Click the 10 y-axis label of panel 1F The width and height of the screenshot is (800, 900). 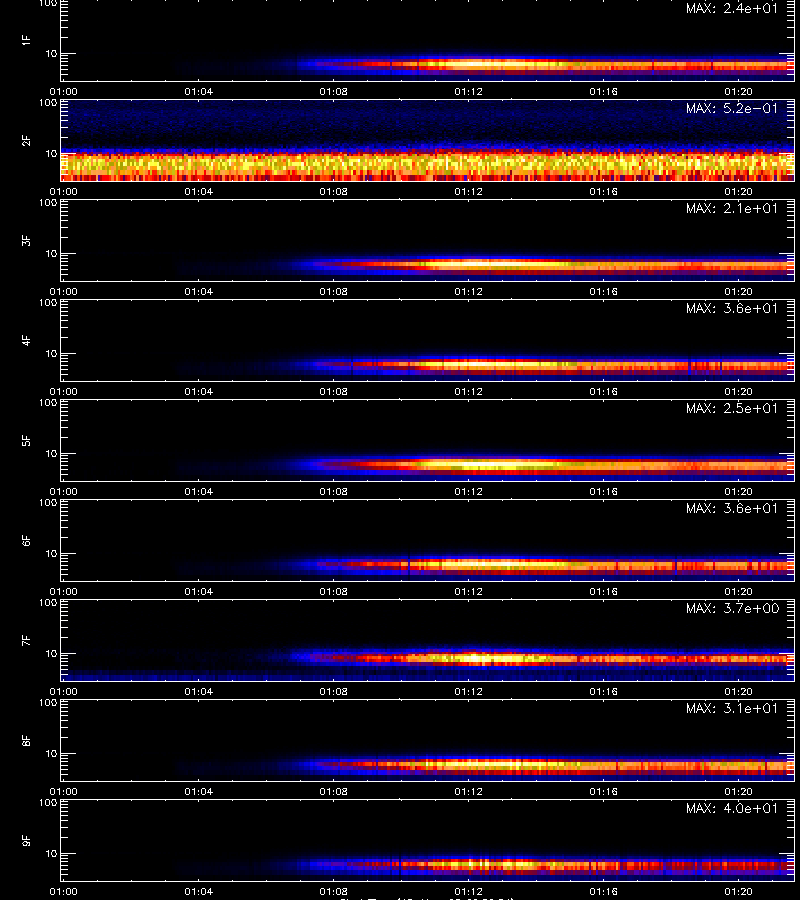[x=51, y=53]
